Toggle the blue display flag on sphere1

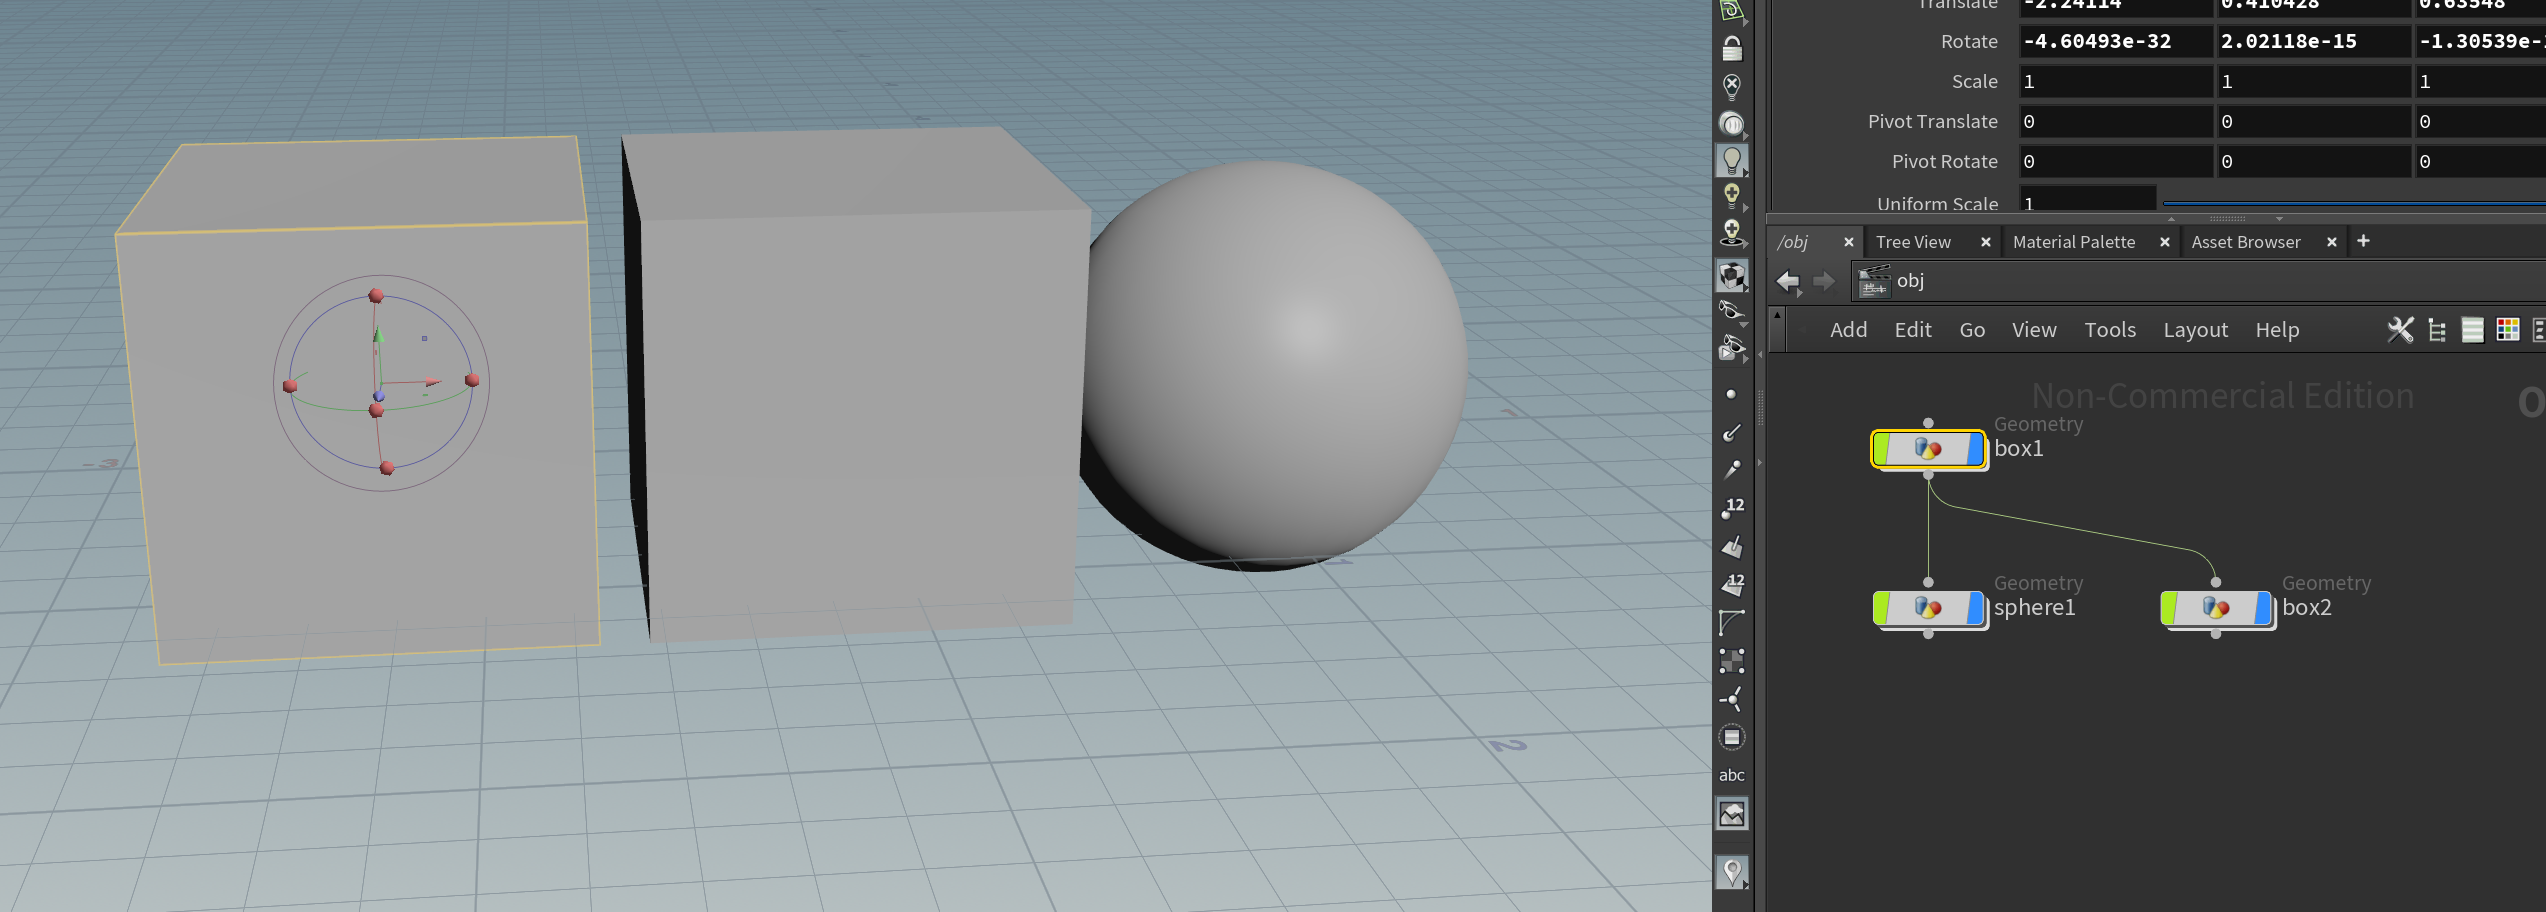click(x=1975, y=608)
